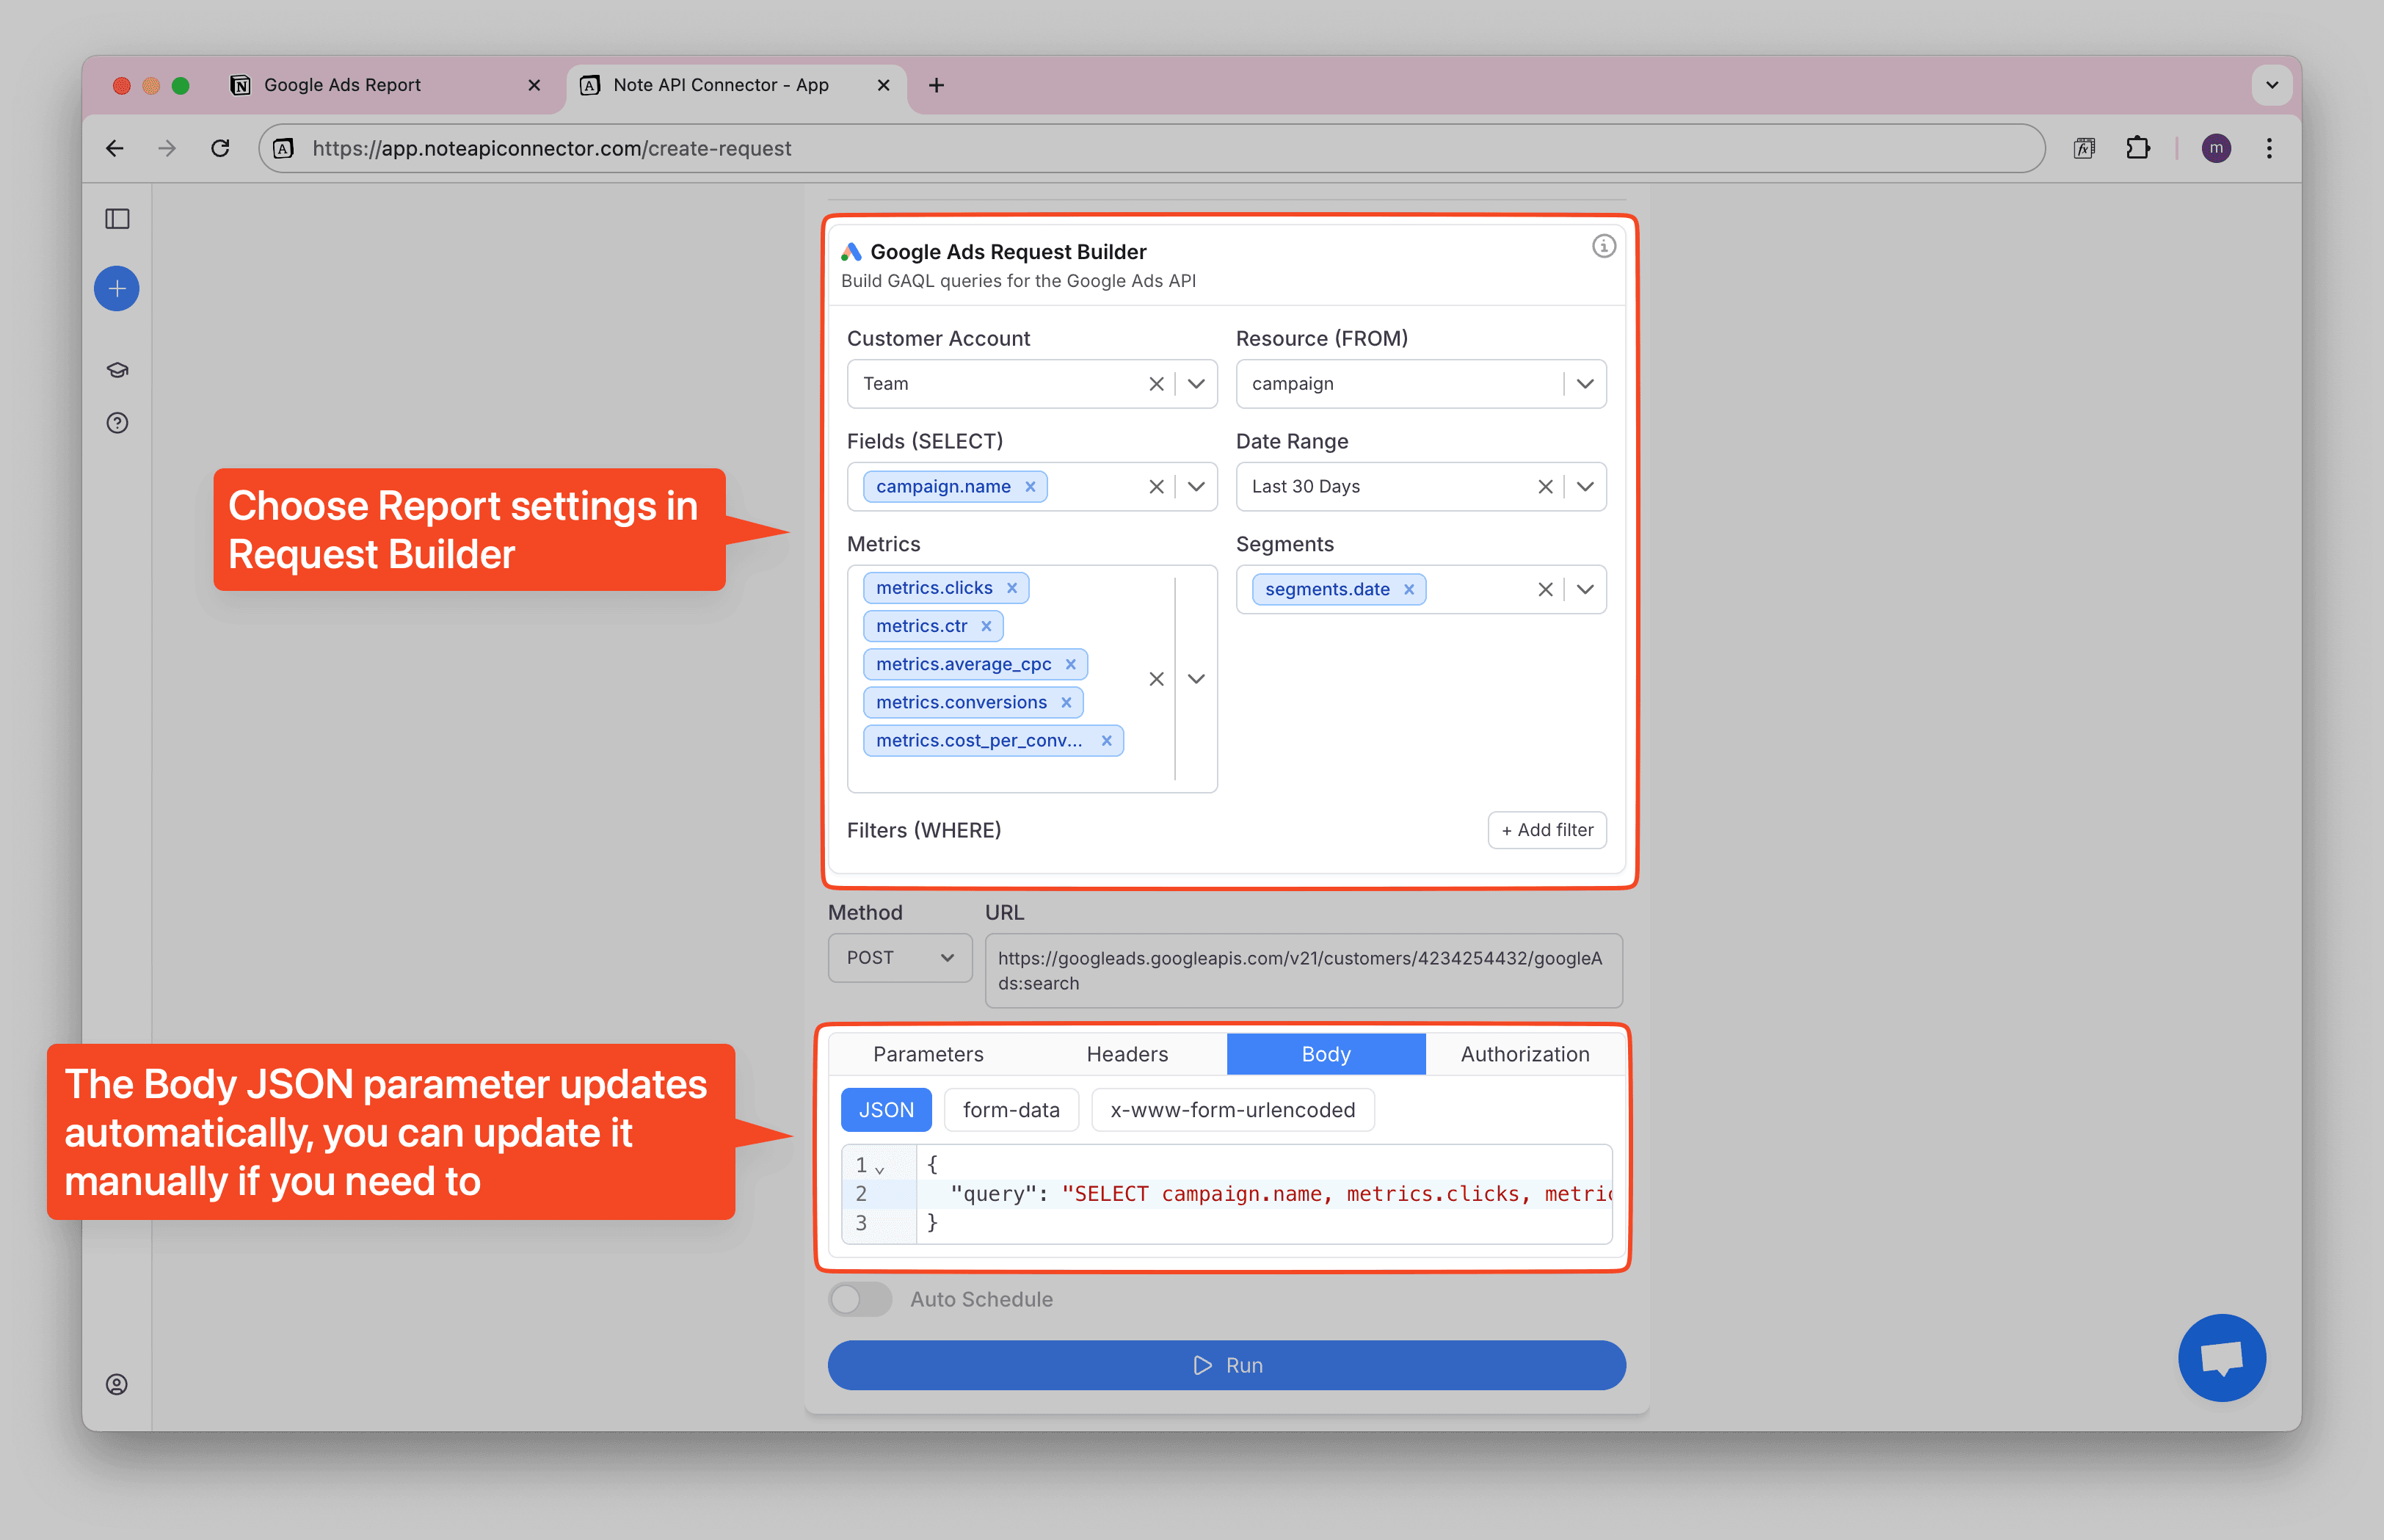Open the help question mark icon
2384x1540 pixels.
117,423
